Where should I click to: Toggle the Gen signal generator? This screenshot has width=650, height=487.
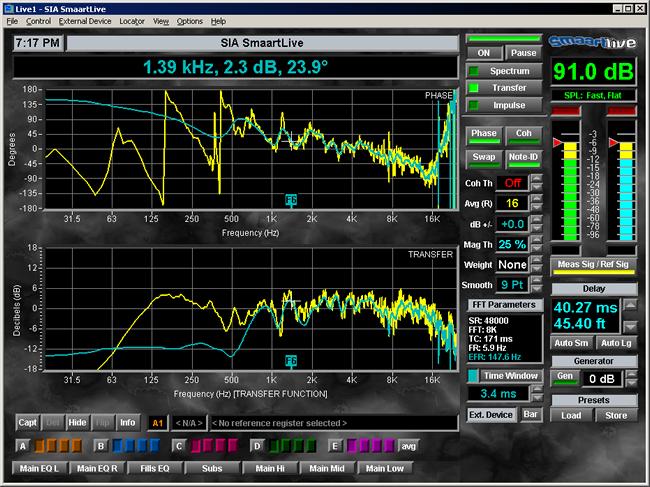(x=565, y=378)
